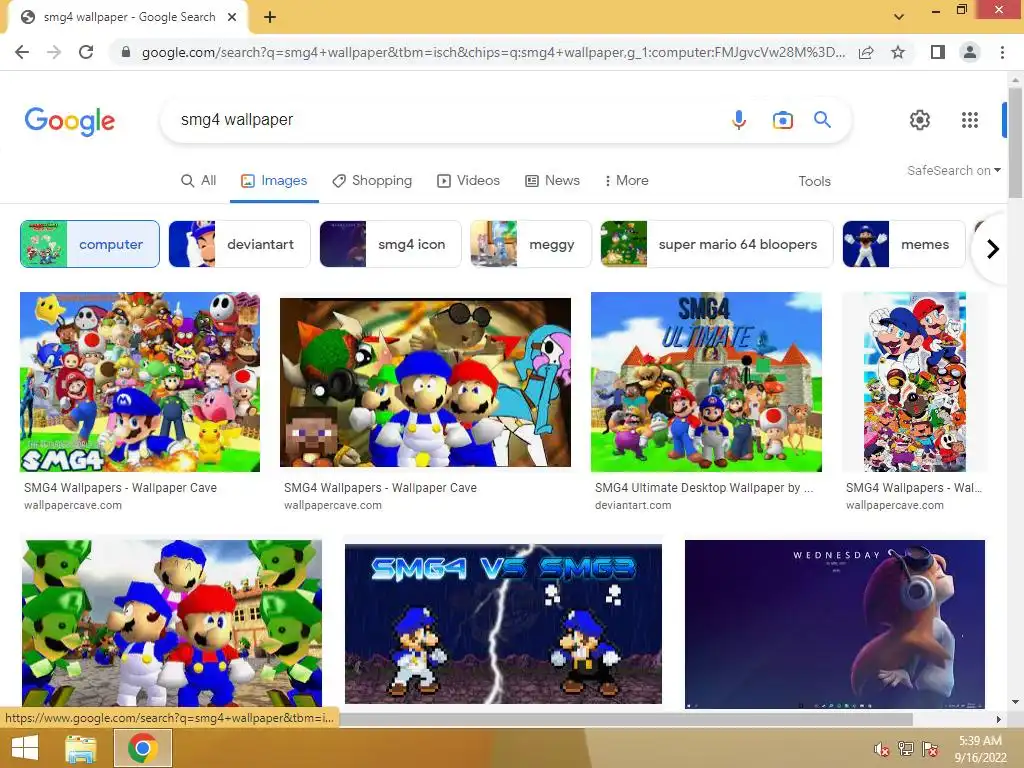The image size is (1024, 768).
Task: Click the blue magnifier search button
Action: pyautogui.click(x=822, y=120)
